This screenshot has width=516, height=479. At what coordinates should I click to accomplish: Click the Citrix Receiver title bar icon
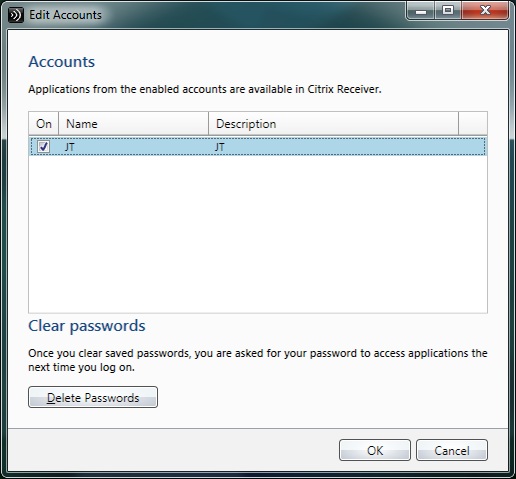click(16, 15)
